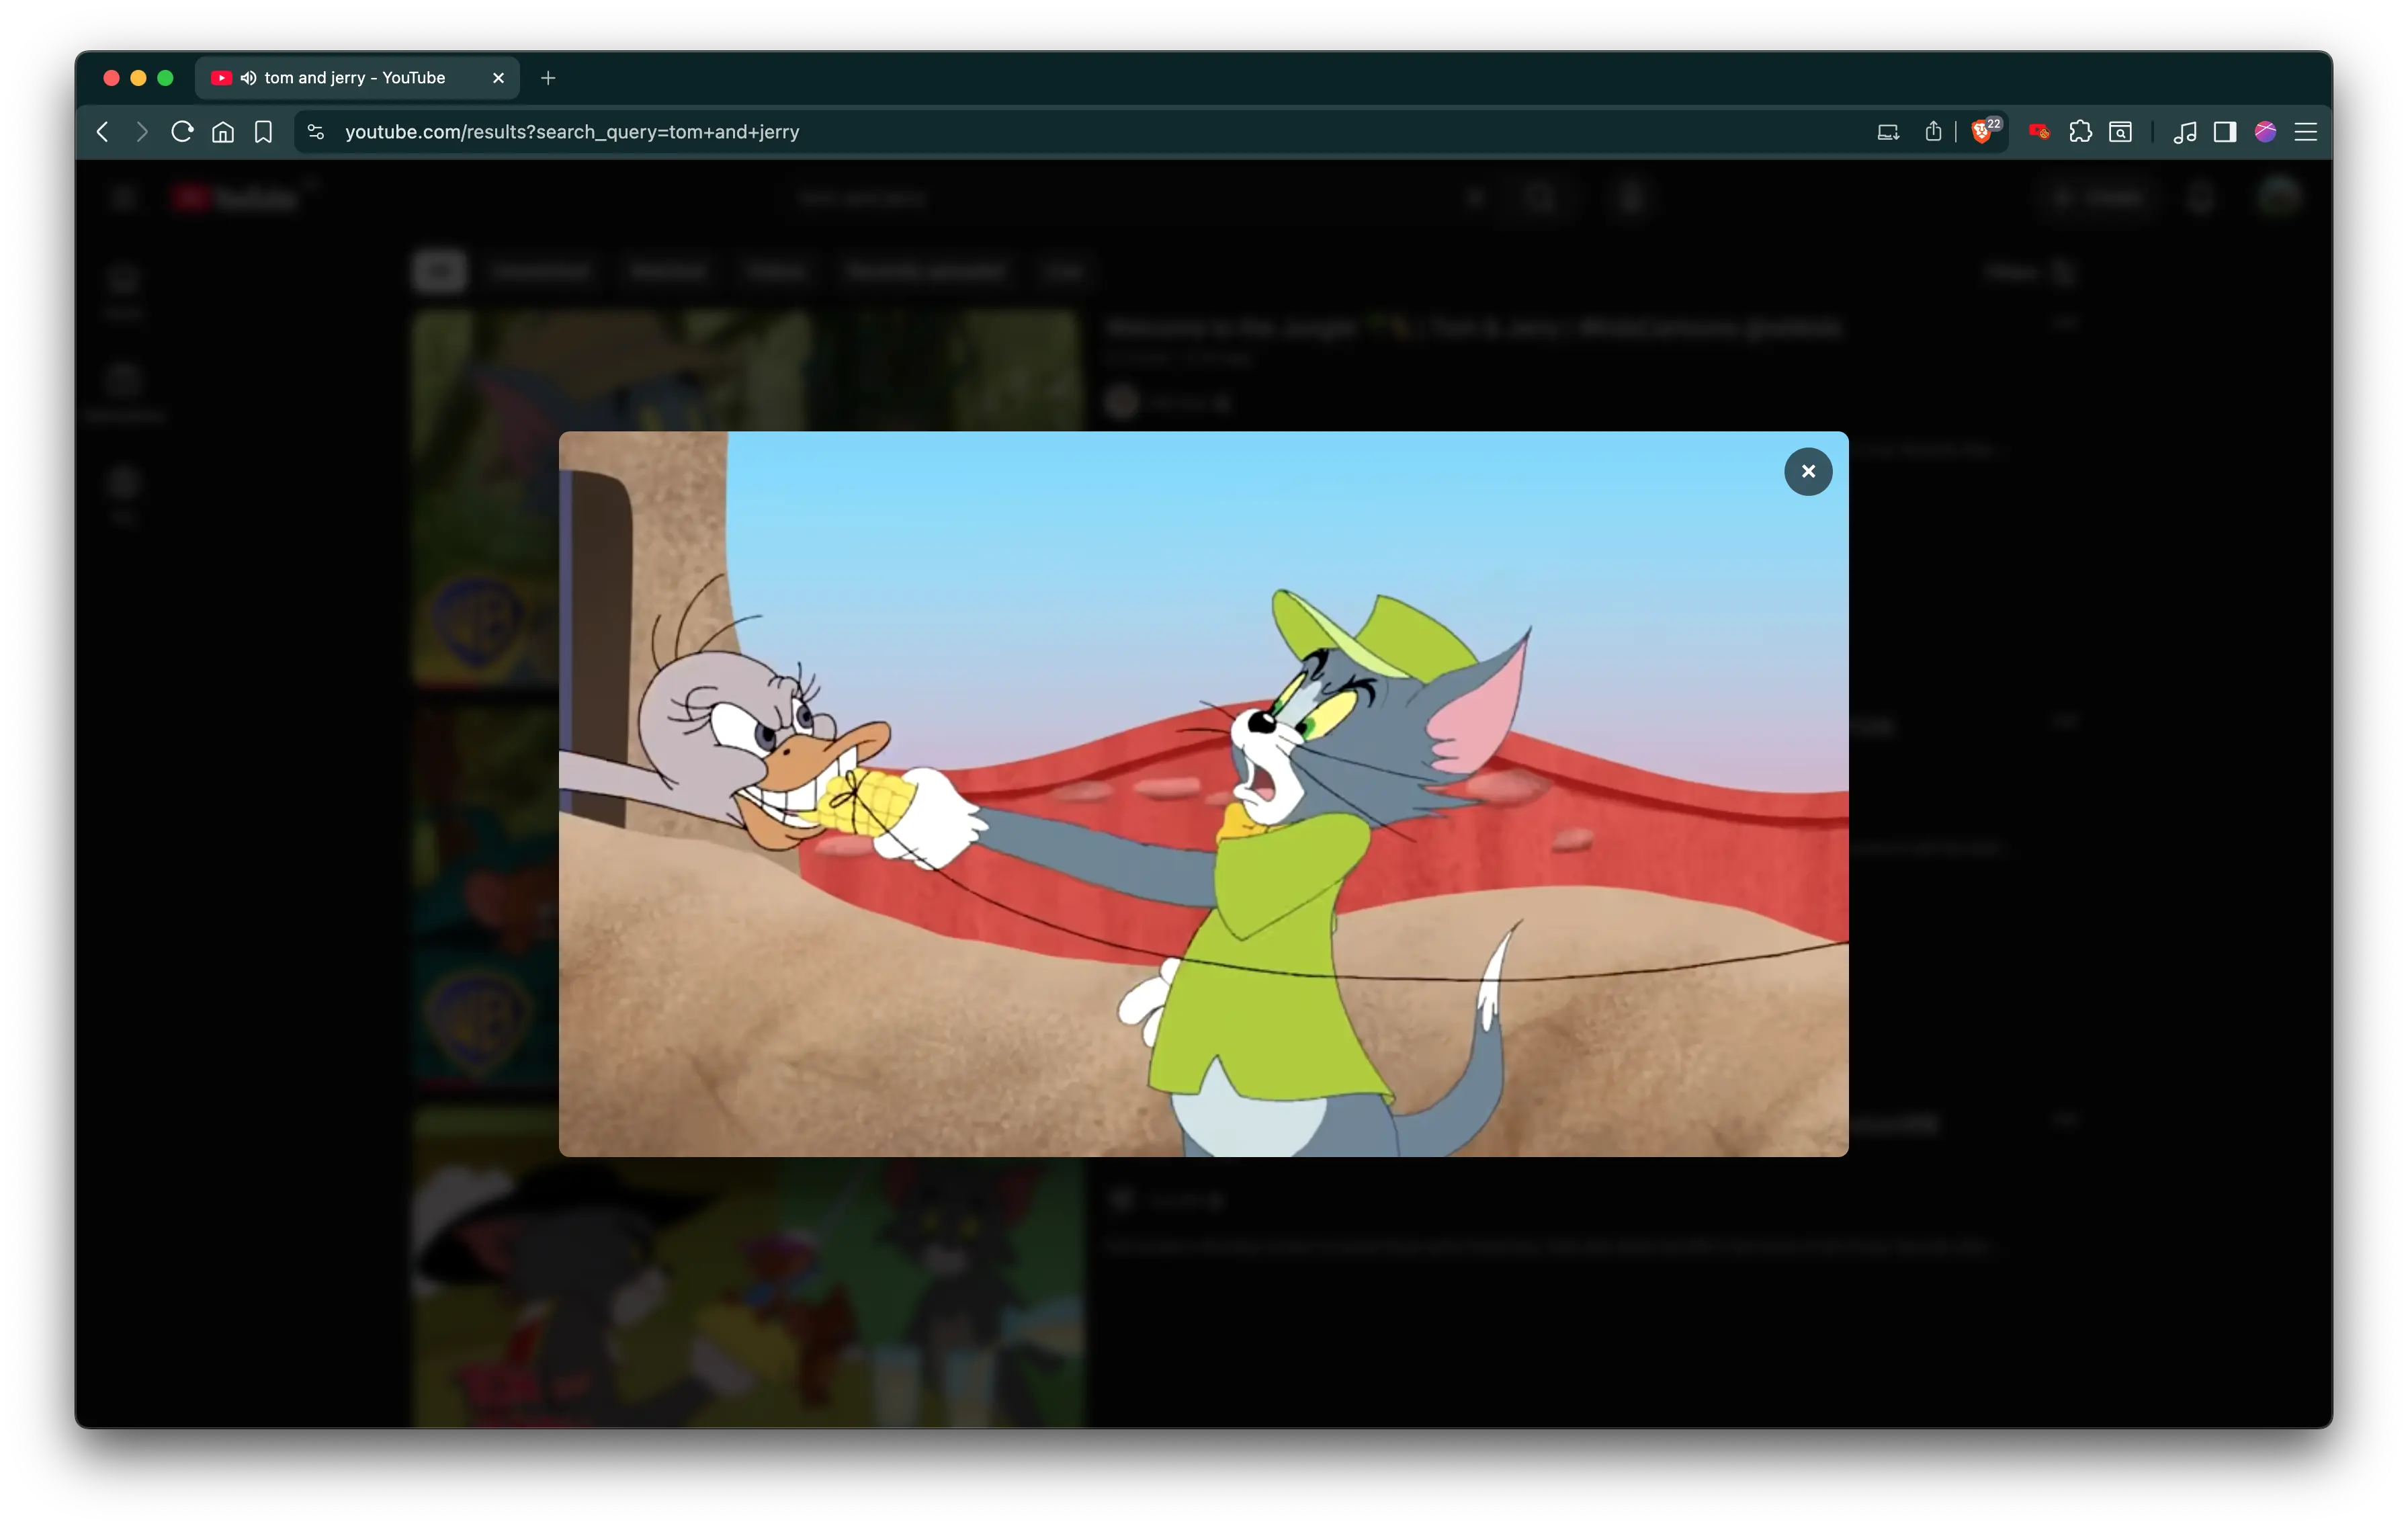Click the Tom and duck cartoon image
This screenshot has width=2408, height=1528.
coord(1203,794)
